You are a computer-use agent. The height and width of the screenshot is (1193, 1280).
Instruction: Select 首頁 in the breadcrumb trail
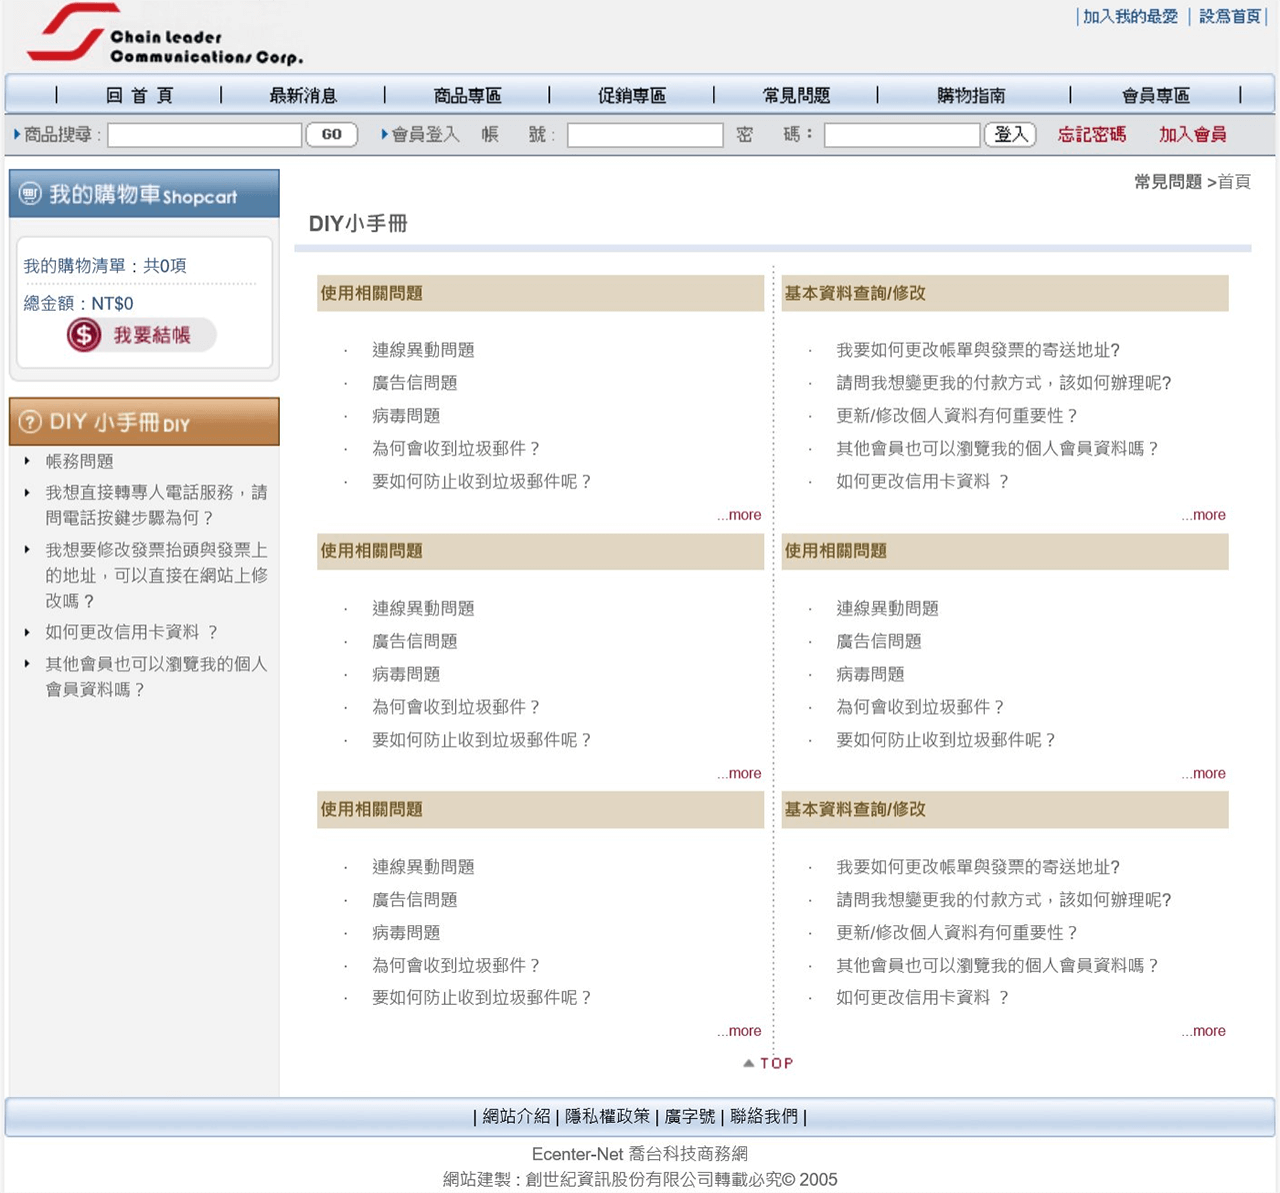(x=1234, y=182)
